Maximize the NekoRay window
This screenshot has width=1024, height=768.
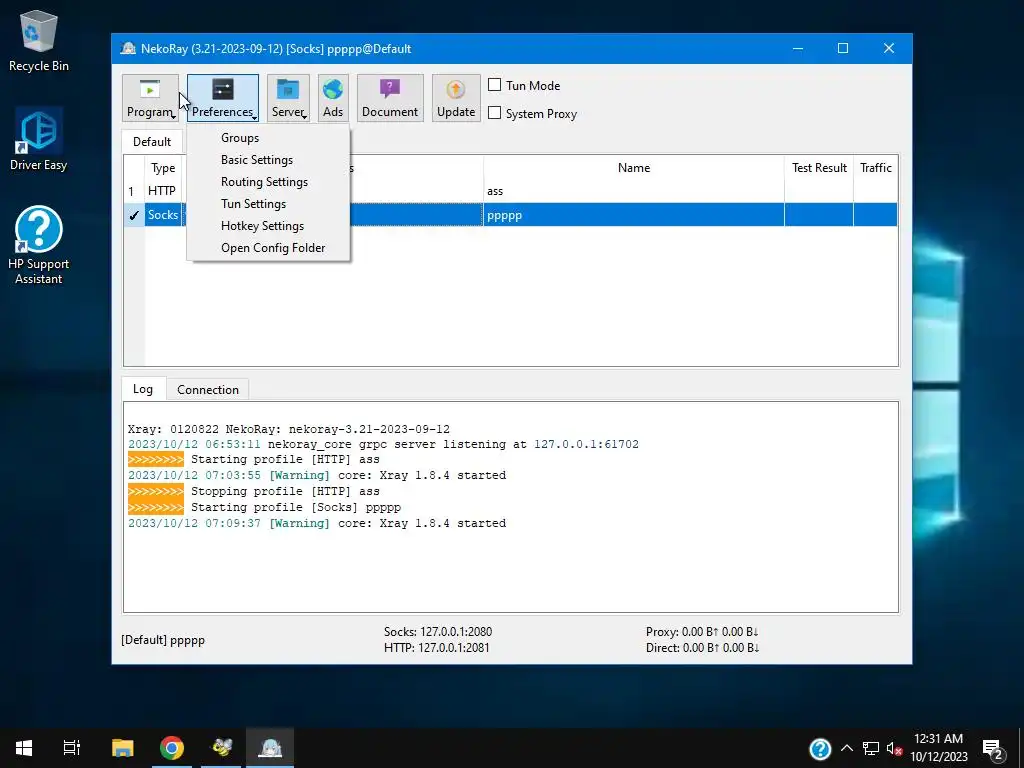pos(842,48)
